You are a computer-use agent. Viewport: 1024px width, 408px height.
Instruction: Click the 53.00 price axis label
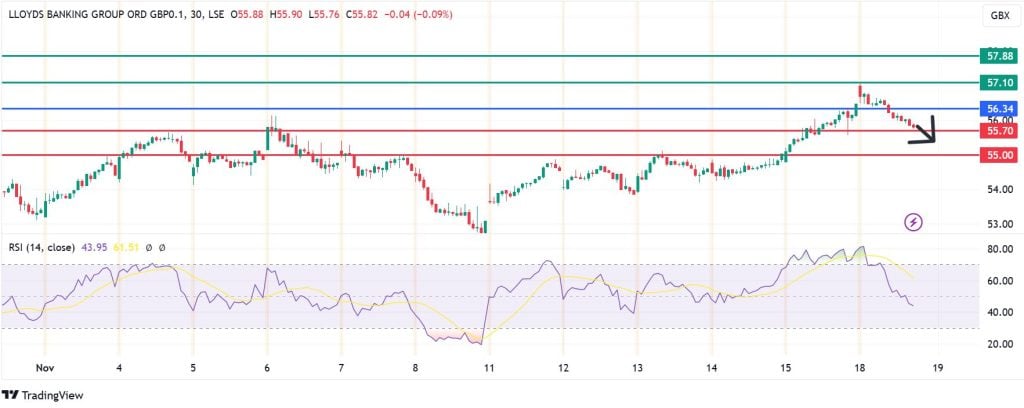1000,224
